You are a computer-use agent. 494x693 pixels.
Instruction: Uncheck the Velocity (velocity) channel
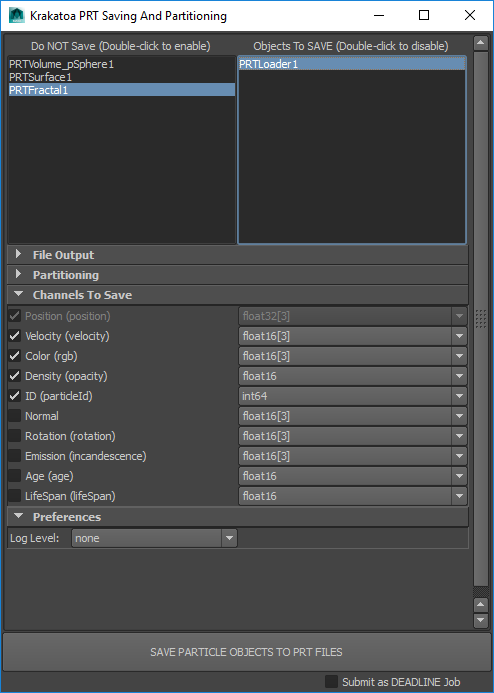[x=15, y=336]
